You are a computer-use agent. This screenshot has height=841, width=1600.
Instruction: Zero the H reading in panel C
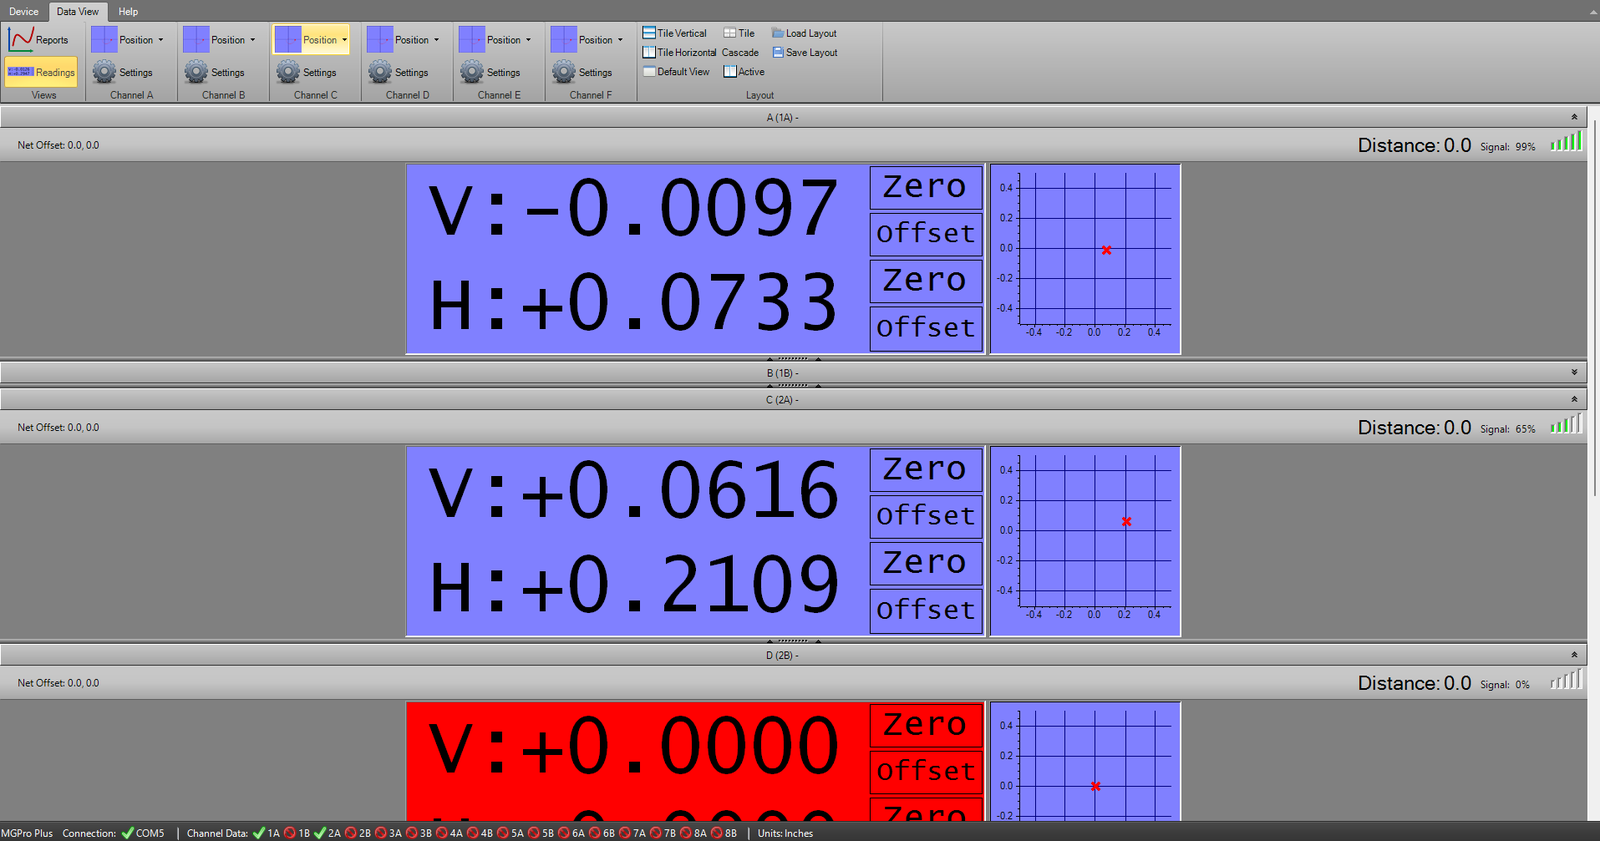[x=926, y=563]
